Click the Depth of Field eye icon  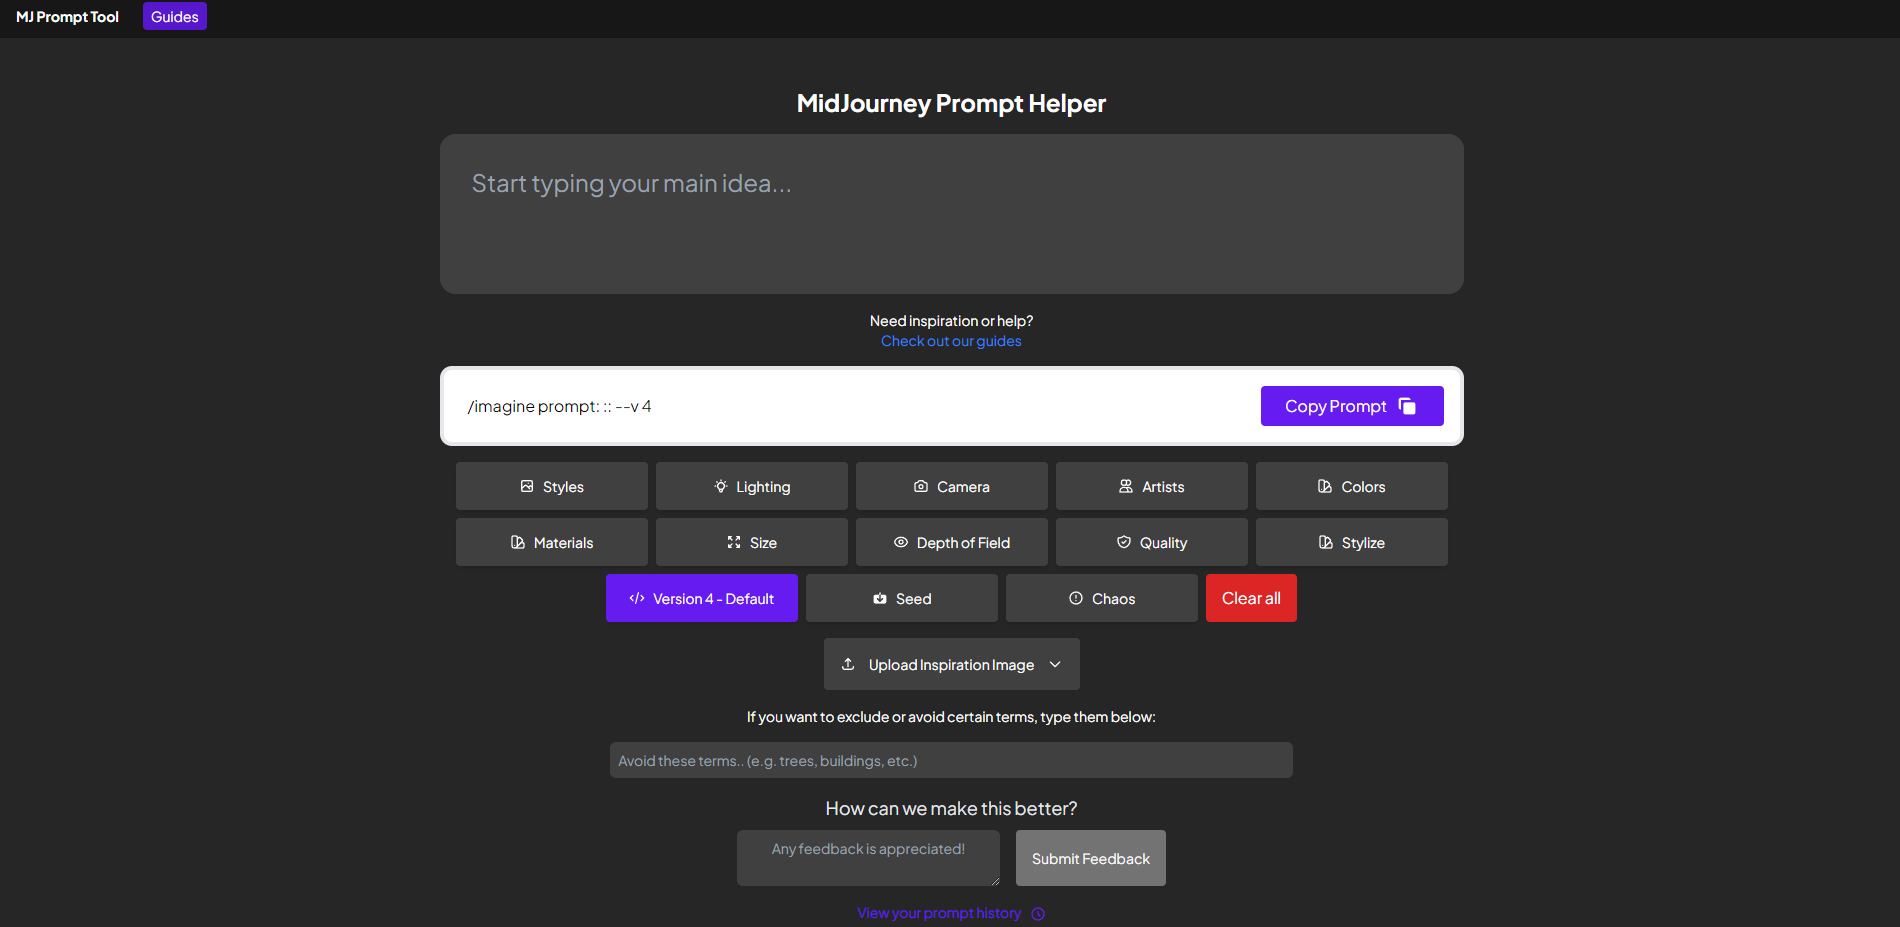pyautogui.click(x=901, y=542)
